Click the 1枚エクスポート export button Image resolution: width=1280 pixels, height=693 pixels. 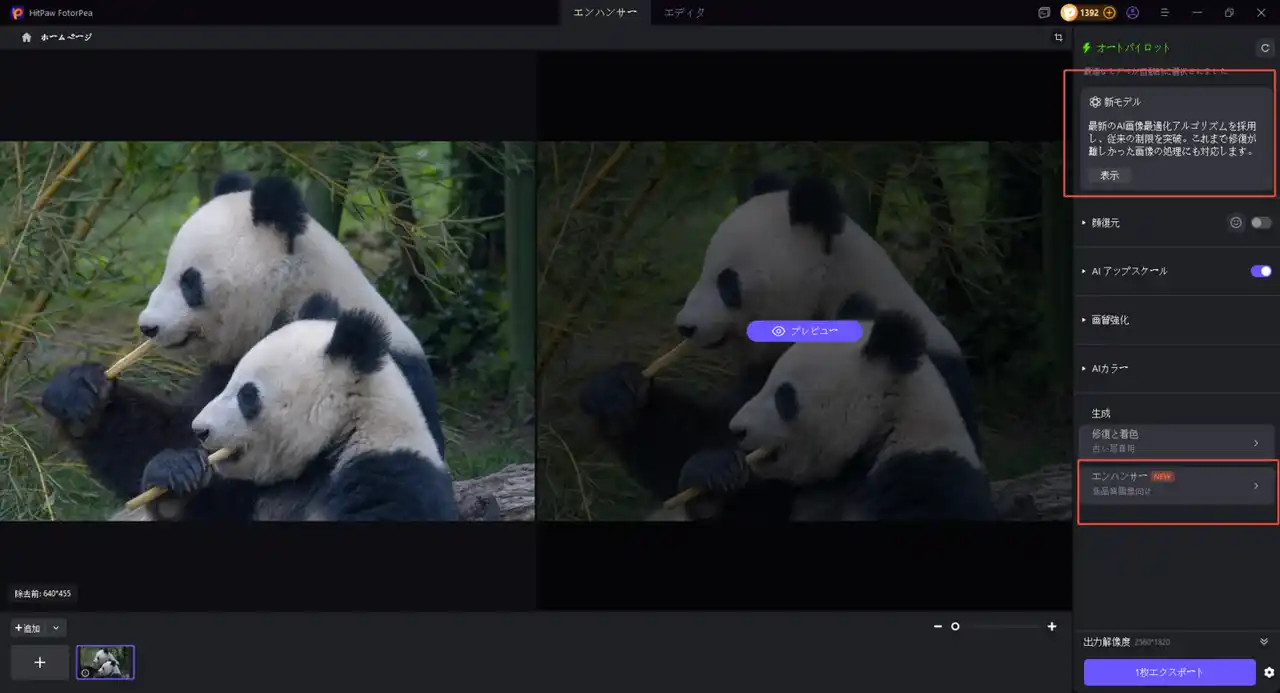coord(1169,672)
